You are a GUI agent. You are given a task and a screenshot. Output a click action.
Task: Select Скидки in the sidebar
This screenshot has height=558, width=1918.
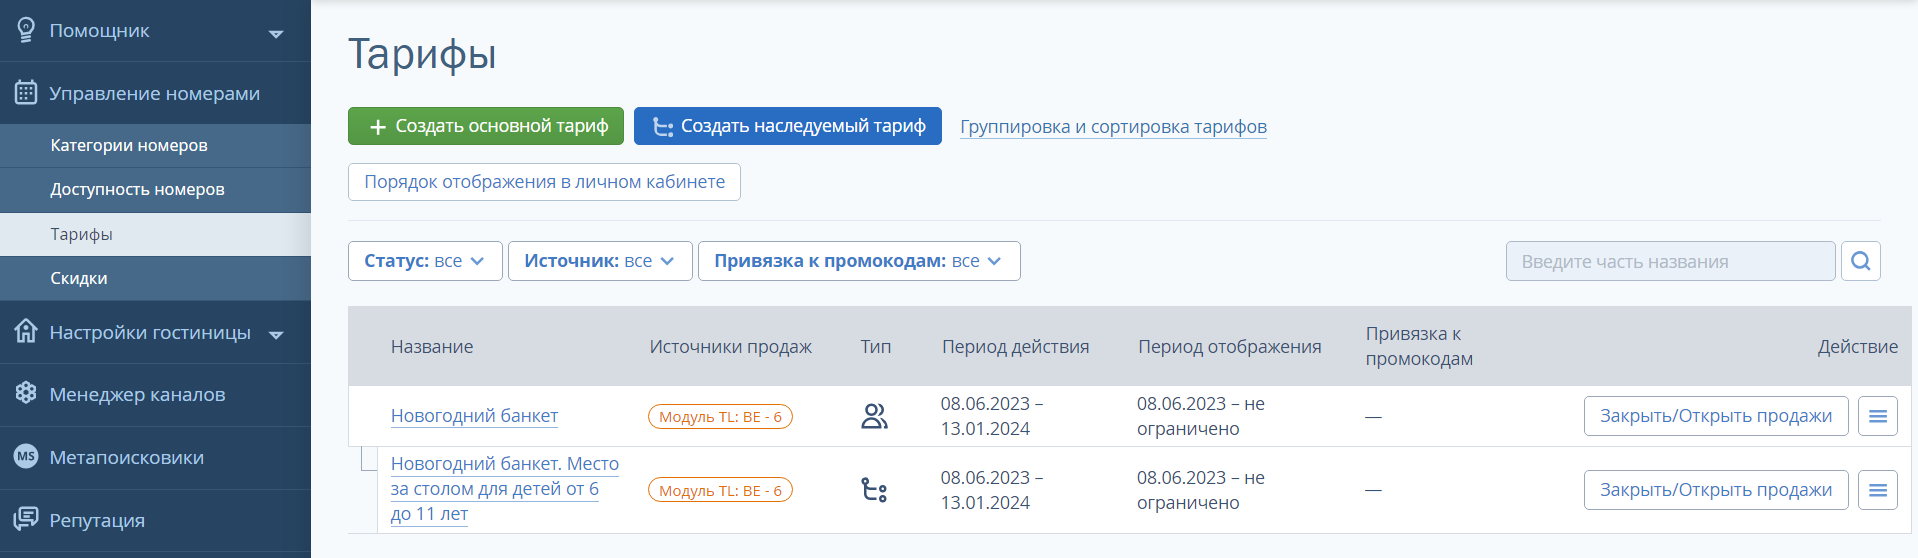79,278
